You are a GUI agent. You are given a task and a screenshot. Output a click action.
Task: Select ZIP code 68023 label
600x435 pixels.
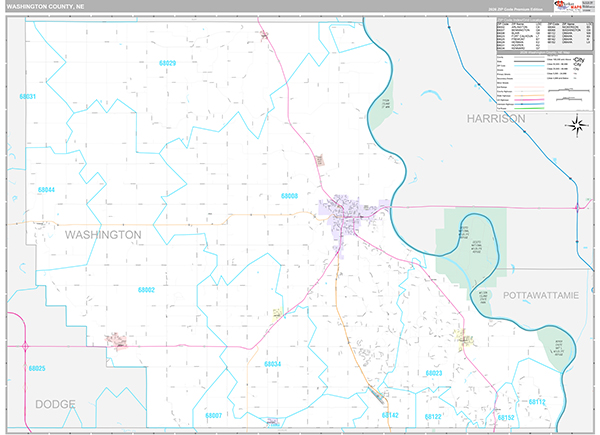point(433,373)
